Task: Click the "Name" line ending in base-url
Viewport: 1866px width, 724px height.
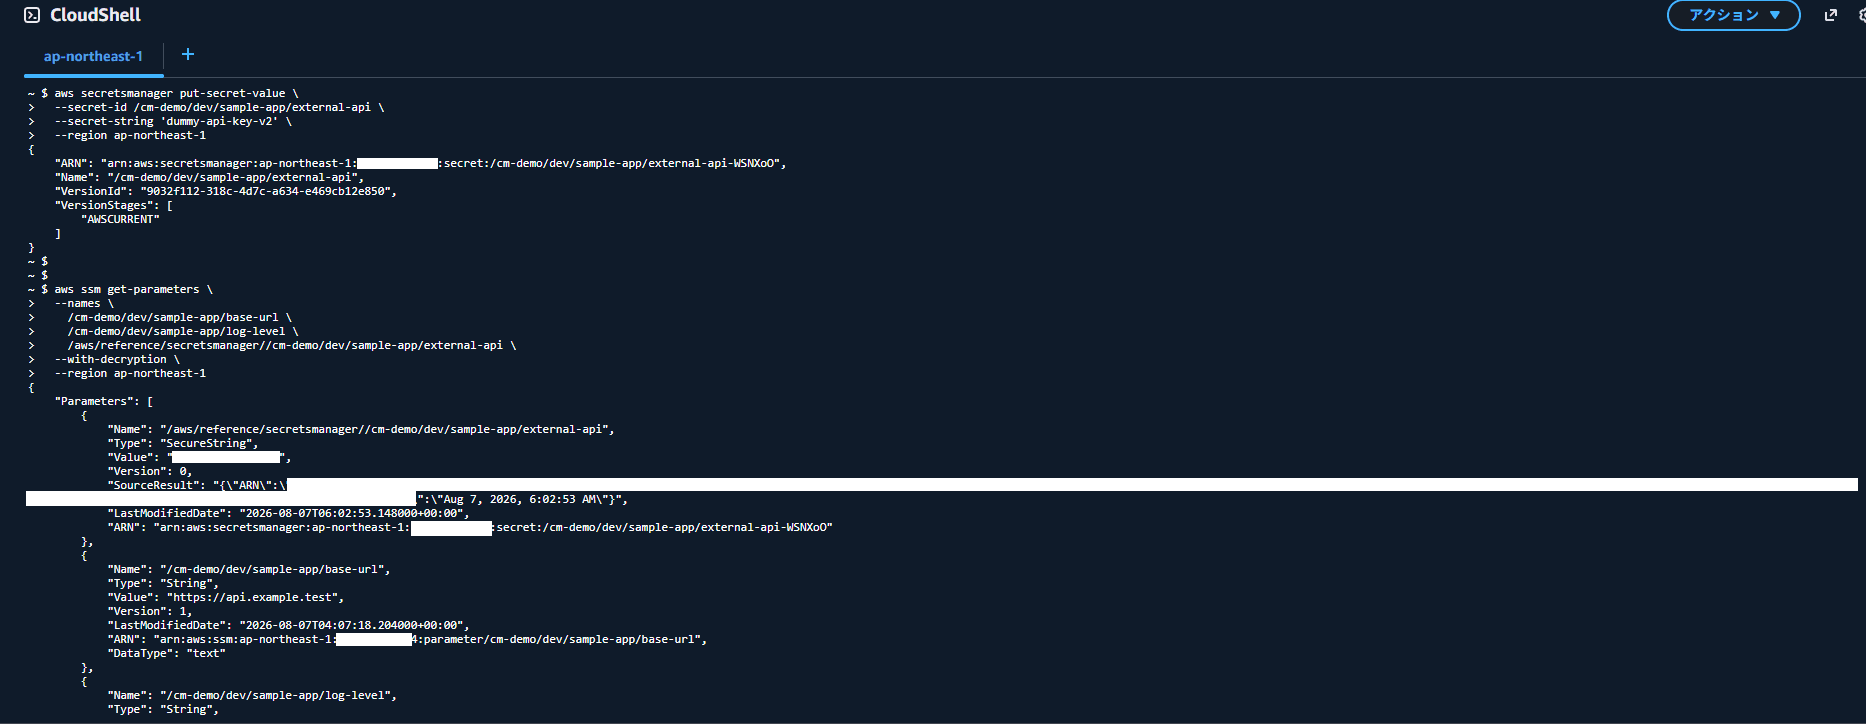Action: 249,569
